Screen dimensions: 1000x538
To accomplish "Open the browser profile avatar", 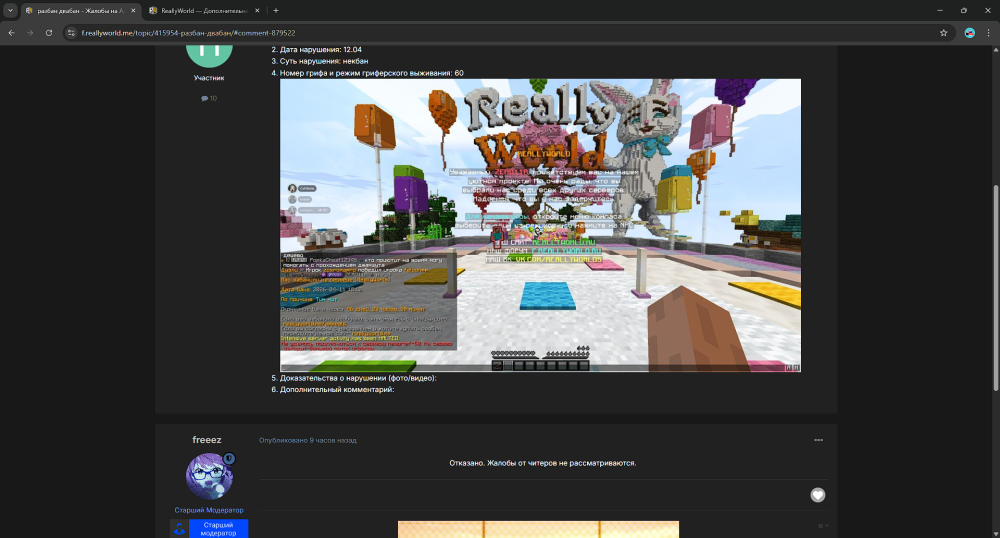I will tap(969, 32).
